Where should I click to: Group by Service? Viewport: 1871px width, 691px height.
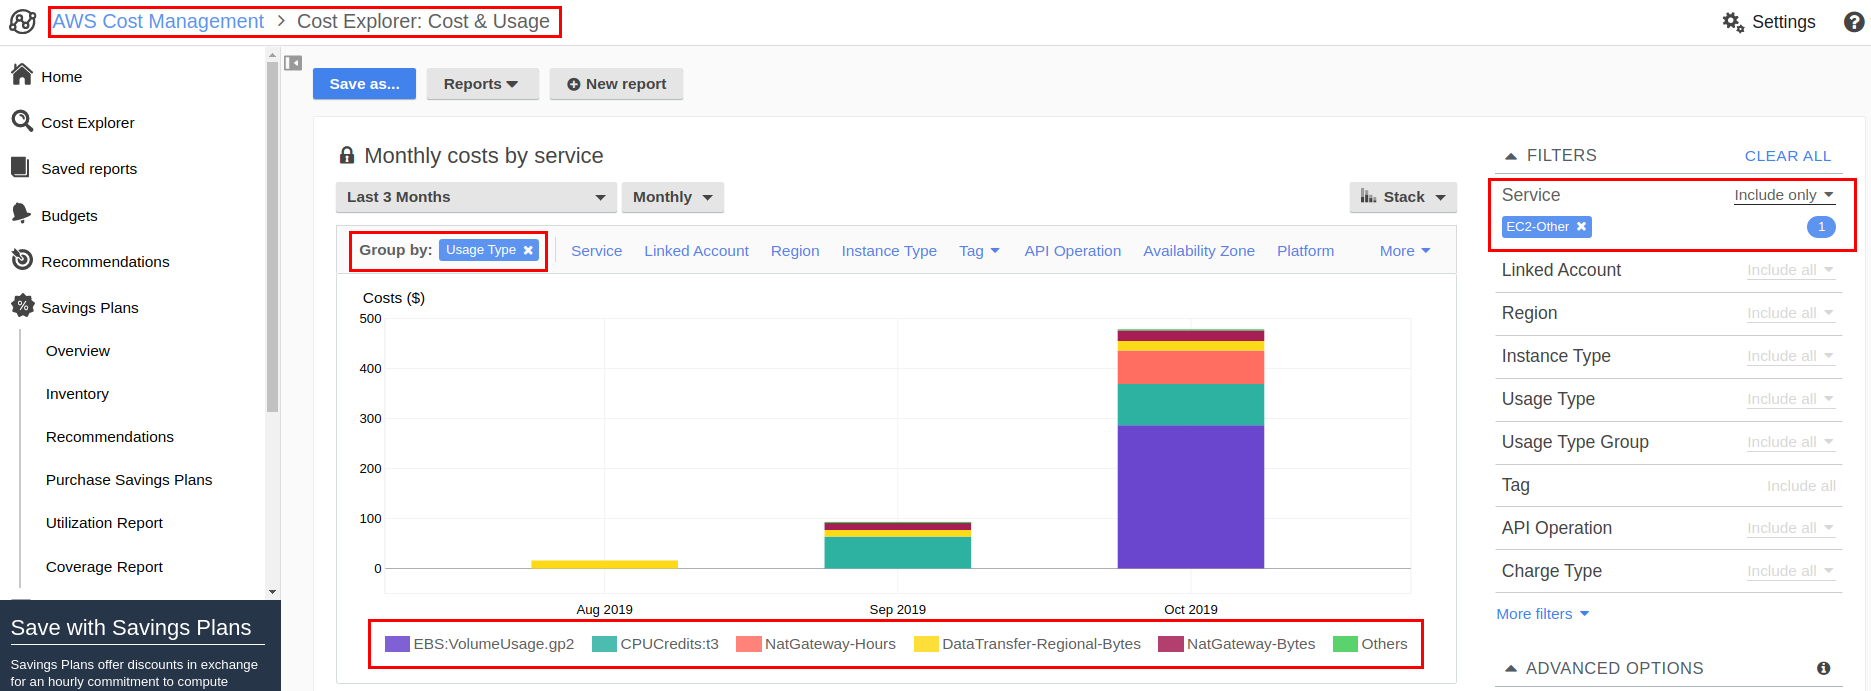(596, 251)
